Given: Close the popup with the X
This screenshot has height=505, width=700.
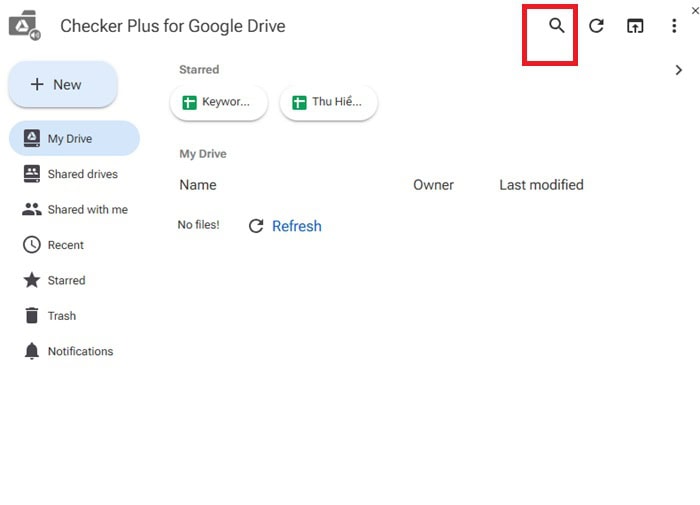Looking at the screenshot, I should click(695, 11).
